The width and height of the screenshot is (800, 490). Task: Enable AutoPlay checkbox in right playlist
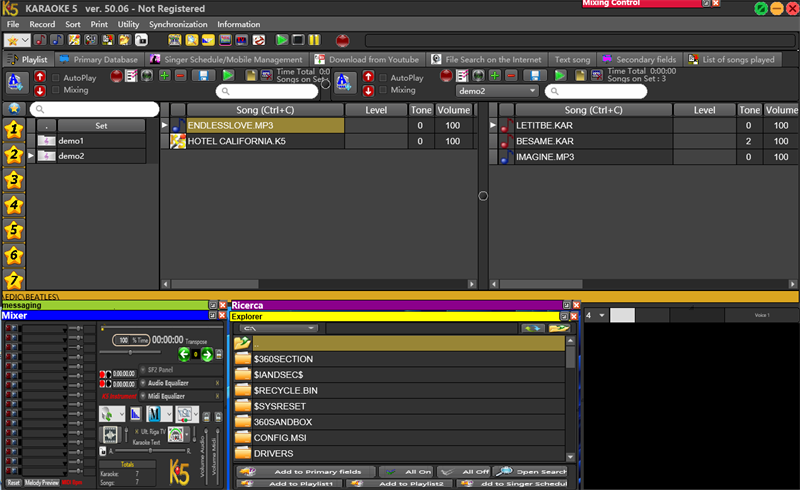pos(383,78)
